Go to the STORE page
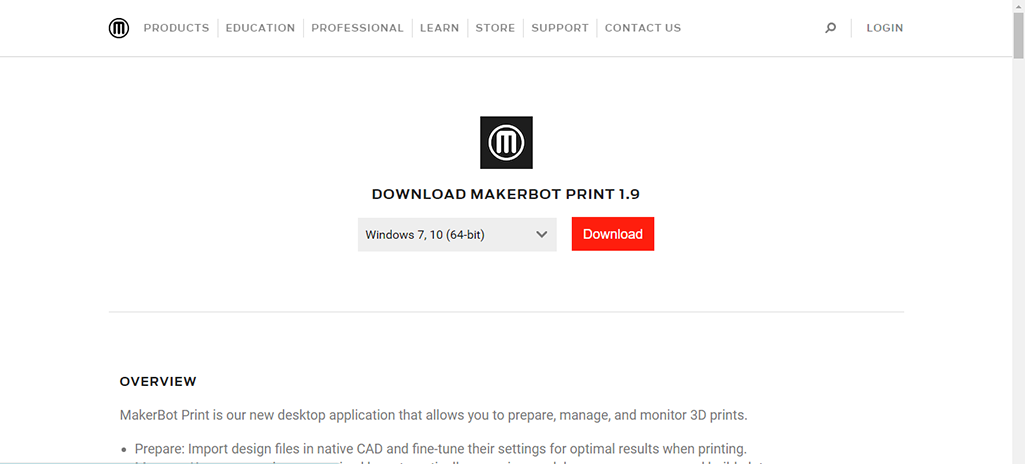This screenshot has height=464, width=1025. pyautogui.click(x=495, y=28)
